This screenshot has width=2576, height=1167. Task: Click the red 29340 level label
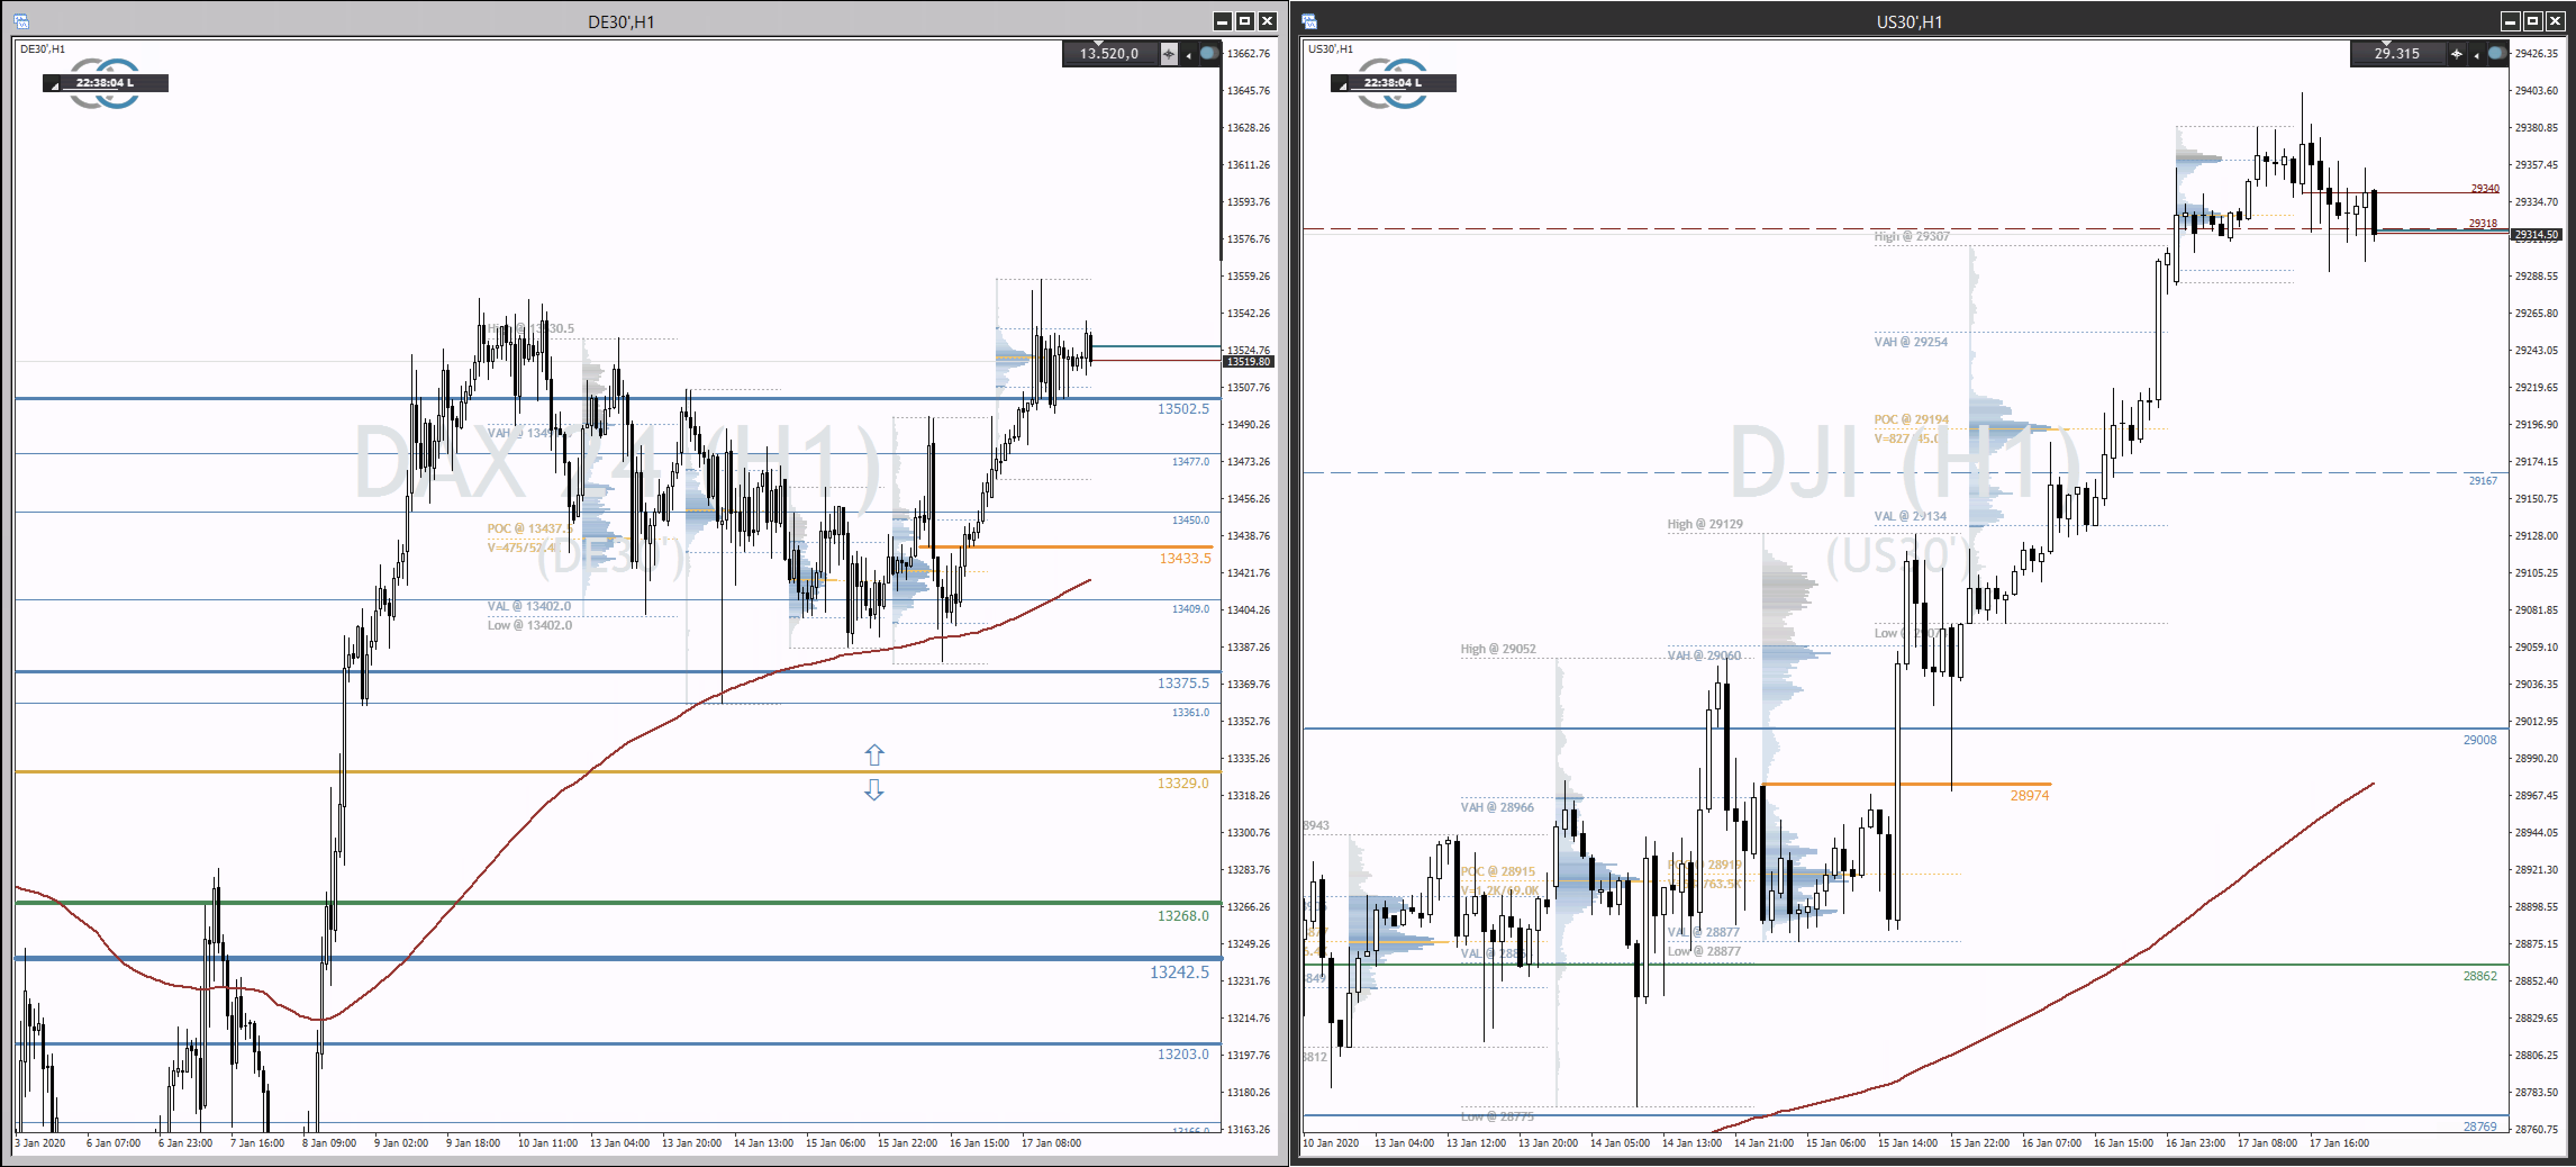pyautogui.click(x=2484, y=188)
